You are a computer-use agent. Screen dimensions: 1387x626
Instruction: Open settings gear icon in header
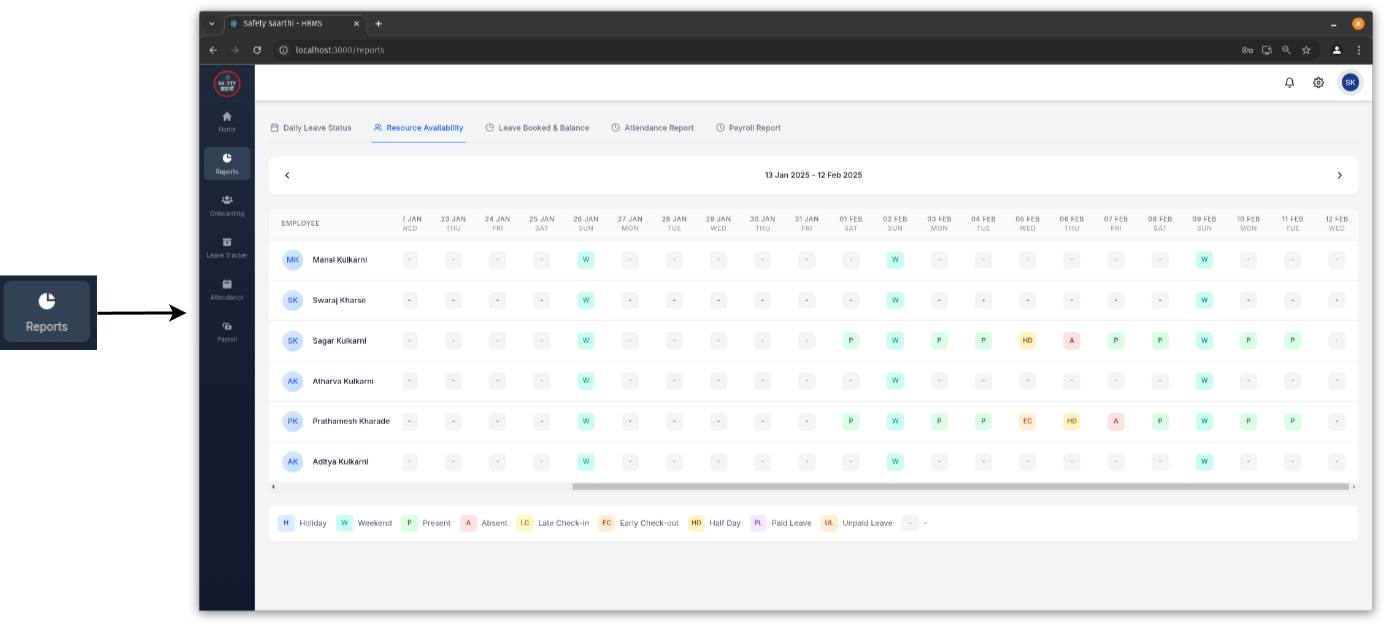pyautogui.click(x=1318, y=83)
